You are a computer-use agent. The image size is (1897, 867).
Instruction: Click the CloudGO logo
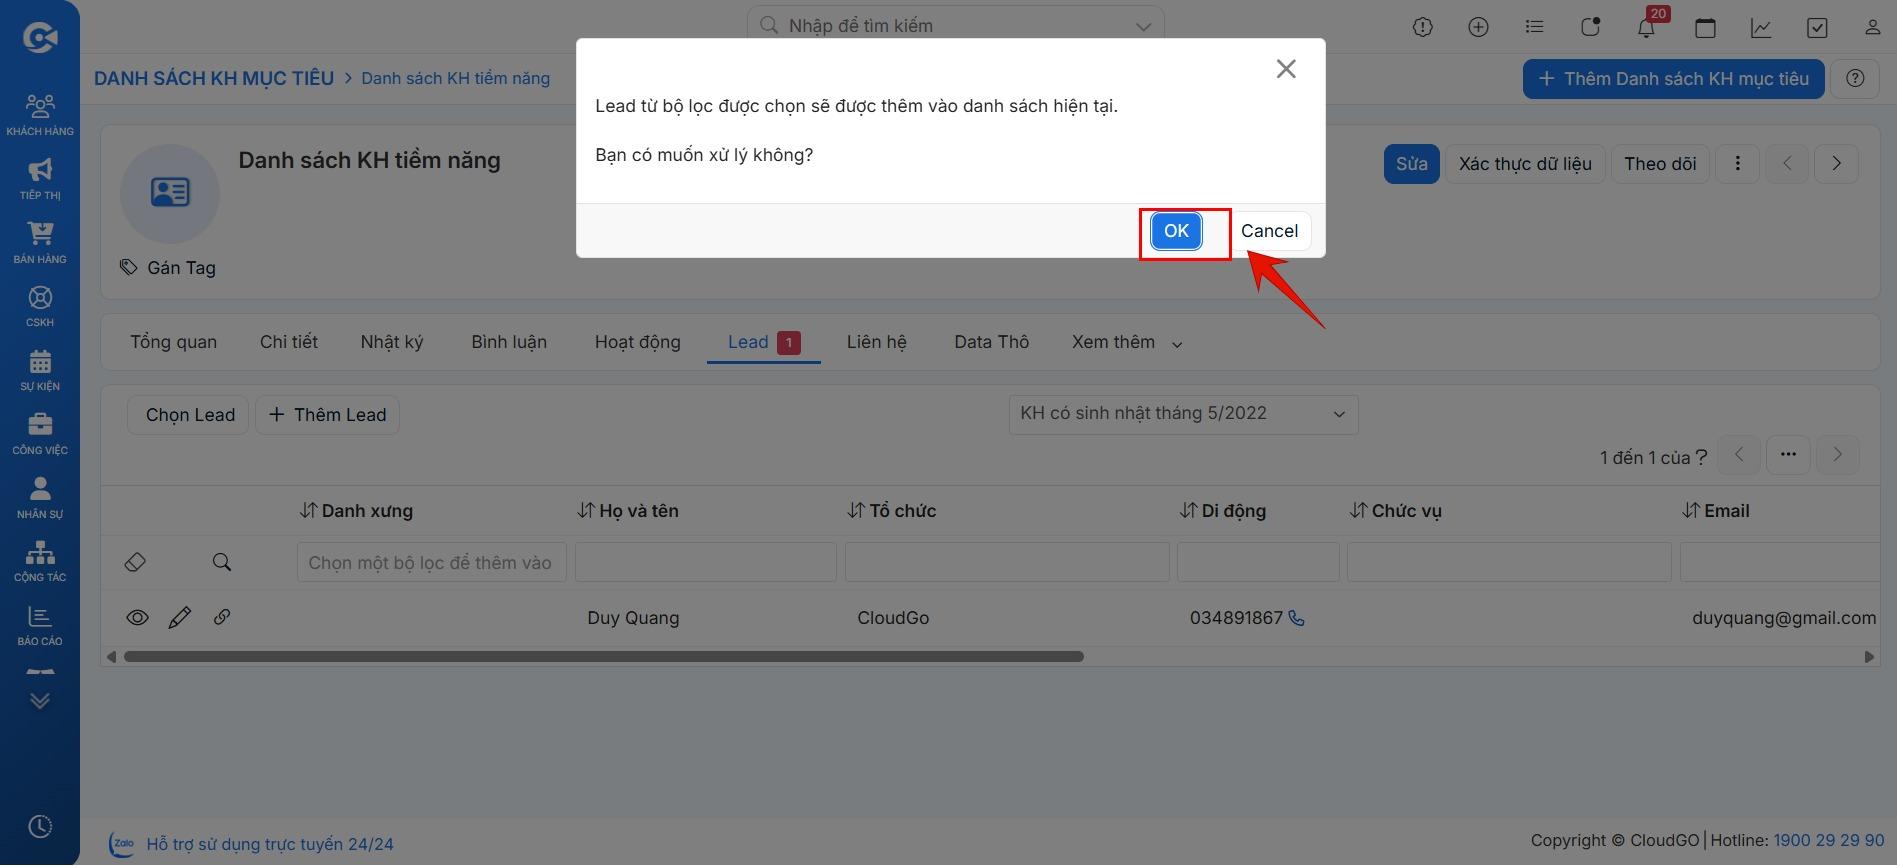click(40, 38)
